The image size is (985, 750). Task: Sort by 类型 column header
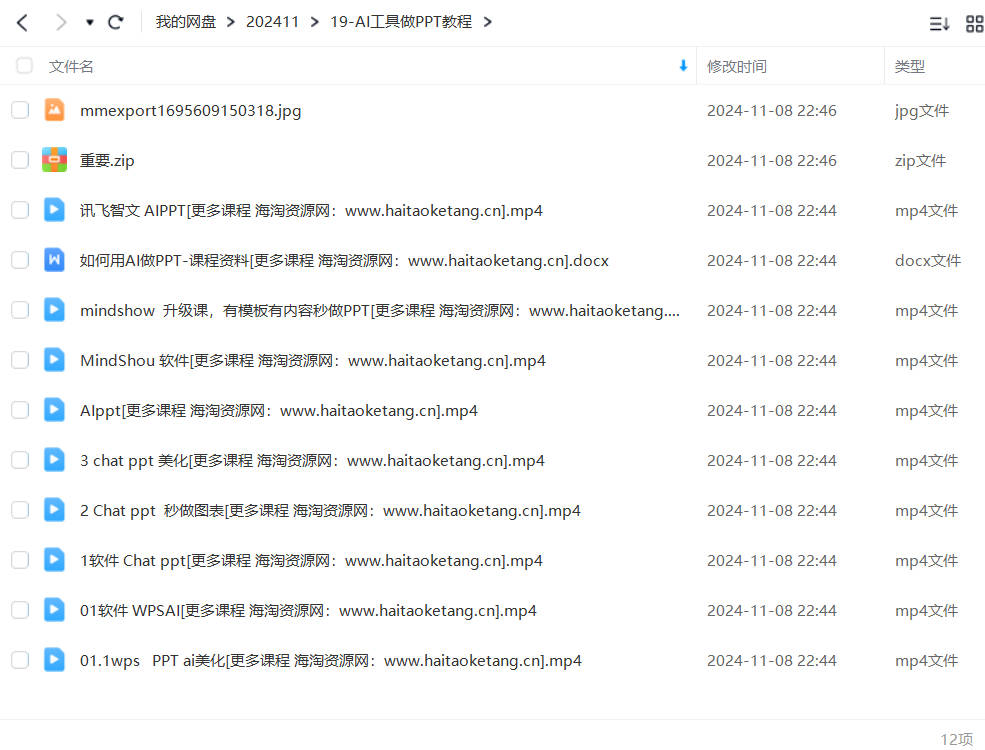[910, 67]
